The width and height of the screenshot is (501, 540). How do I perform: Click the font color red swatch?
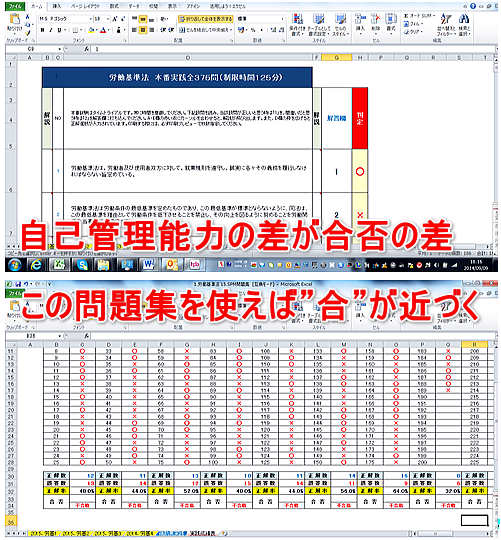103,30
